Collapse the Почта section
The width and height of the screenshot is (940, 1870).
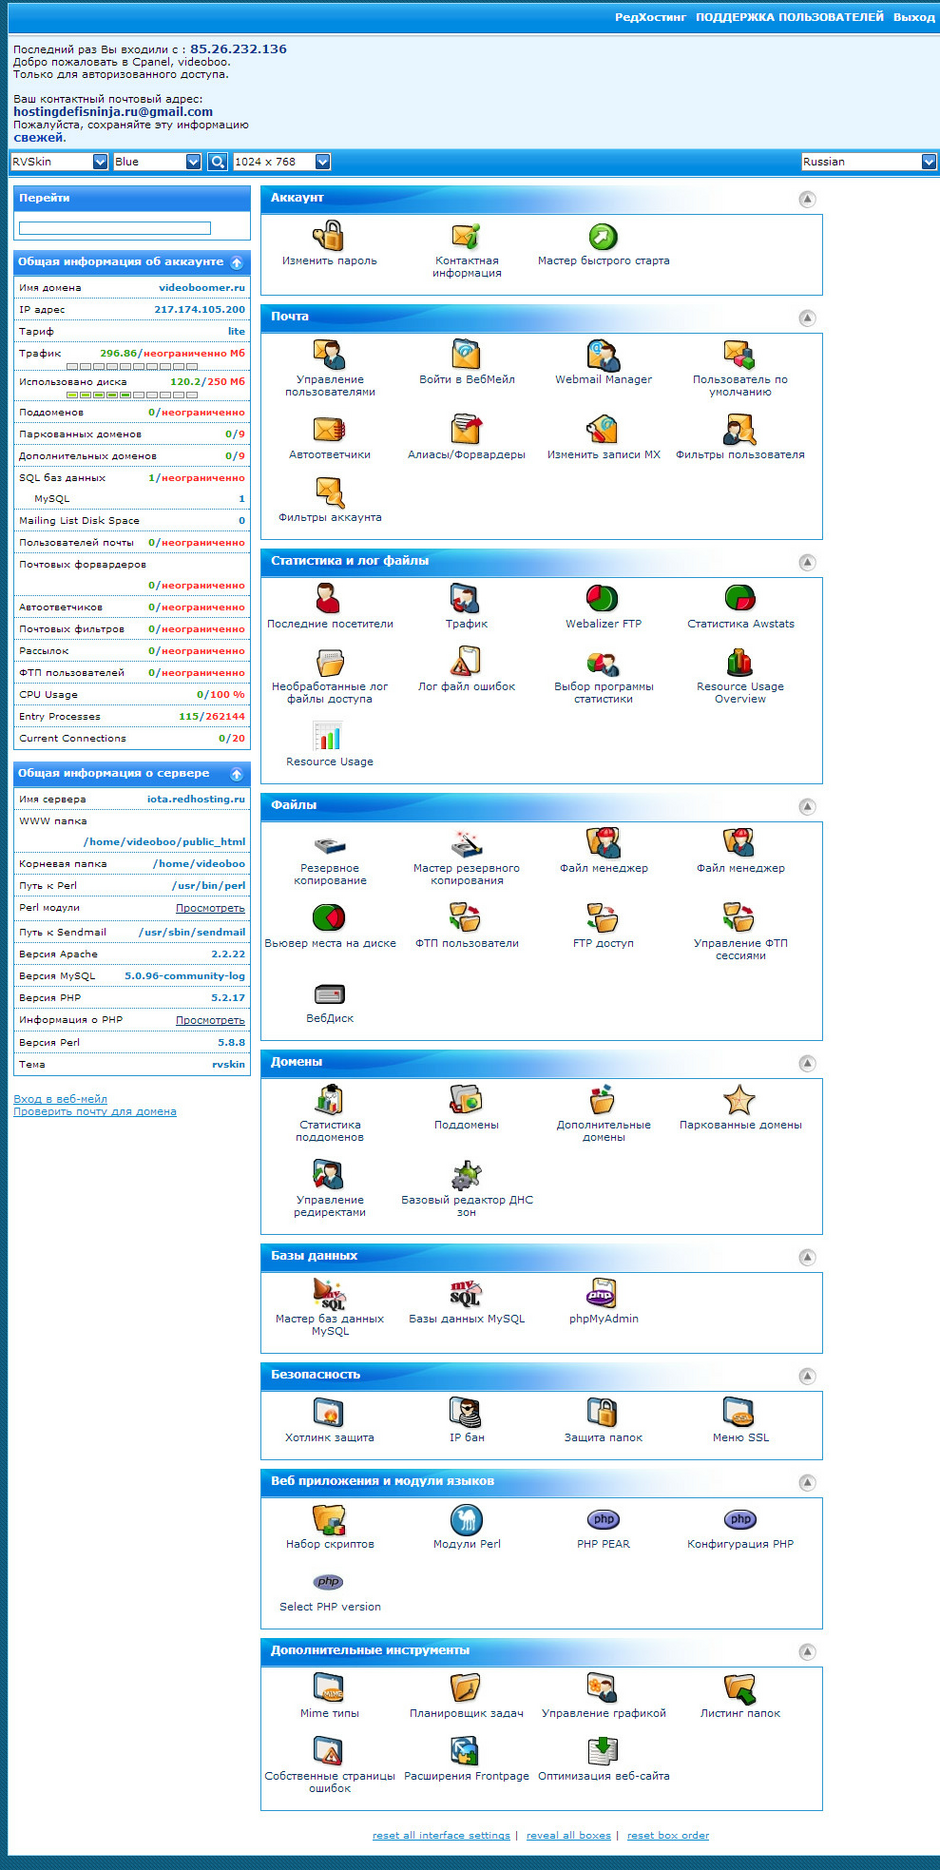click(807, 318)
